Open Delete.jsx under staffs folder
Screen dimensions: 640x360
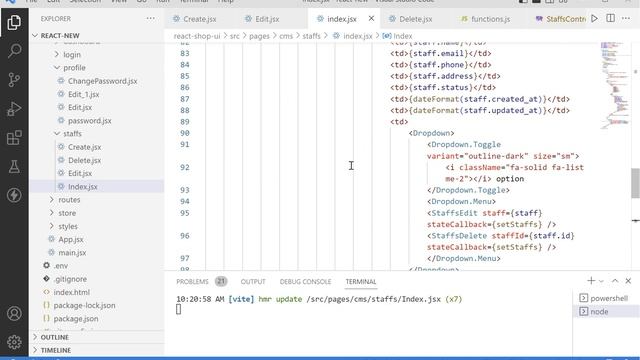tap(97, 160)
